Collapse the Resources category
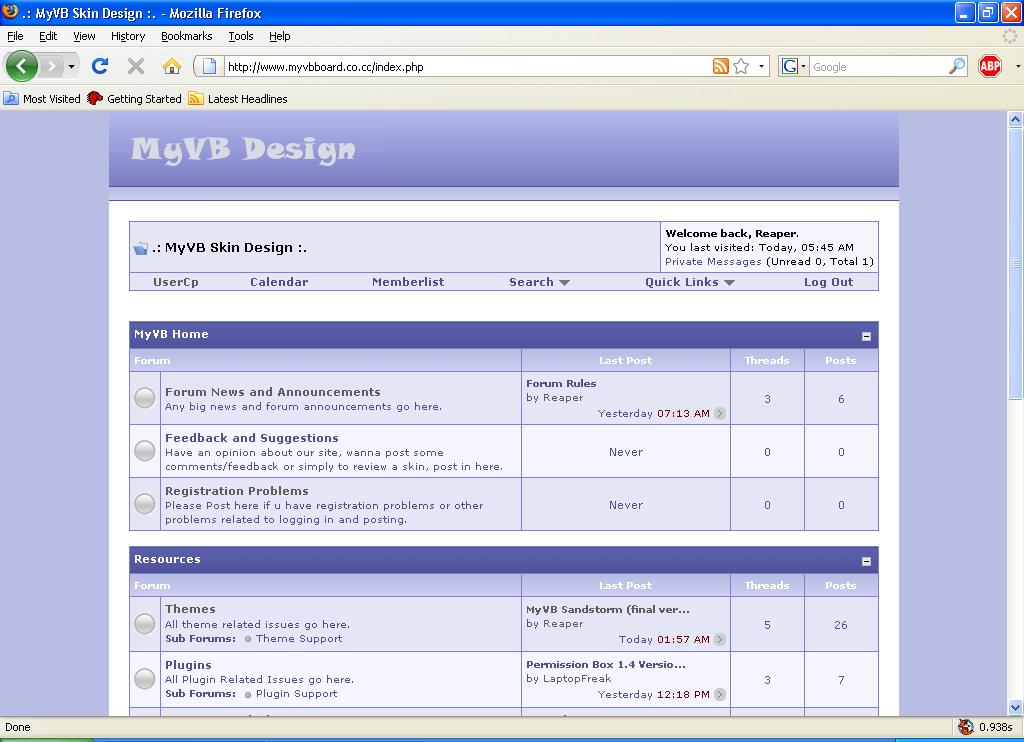This screenshot has width=1024, height=742. [866, 561]
